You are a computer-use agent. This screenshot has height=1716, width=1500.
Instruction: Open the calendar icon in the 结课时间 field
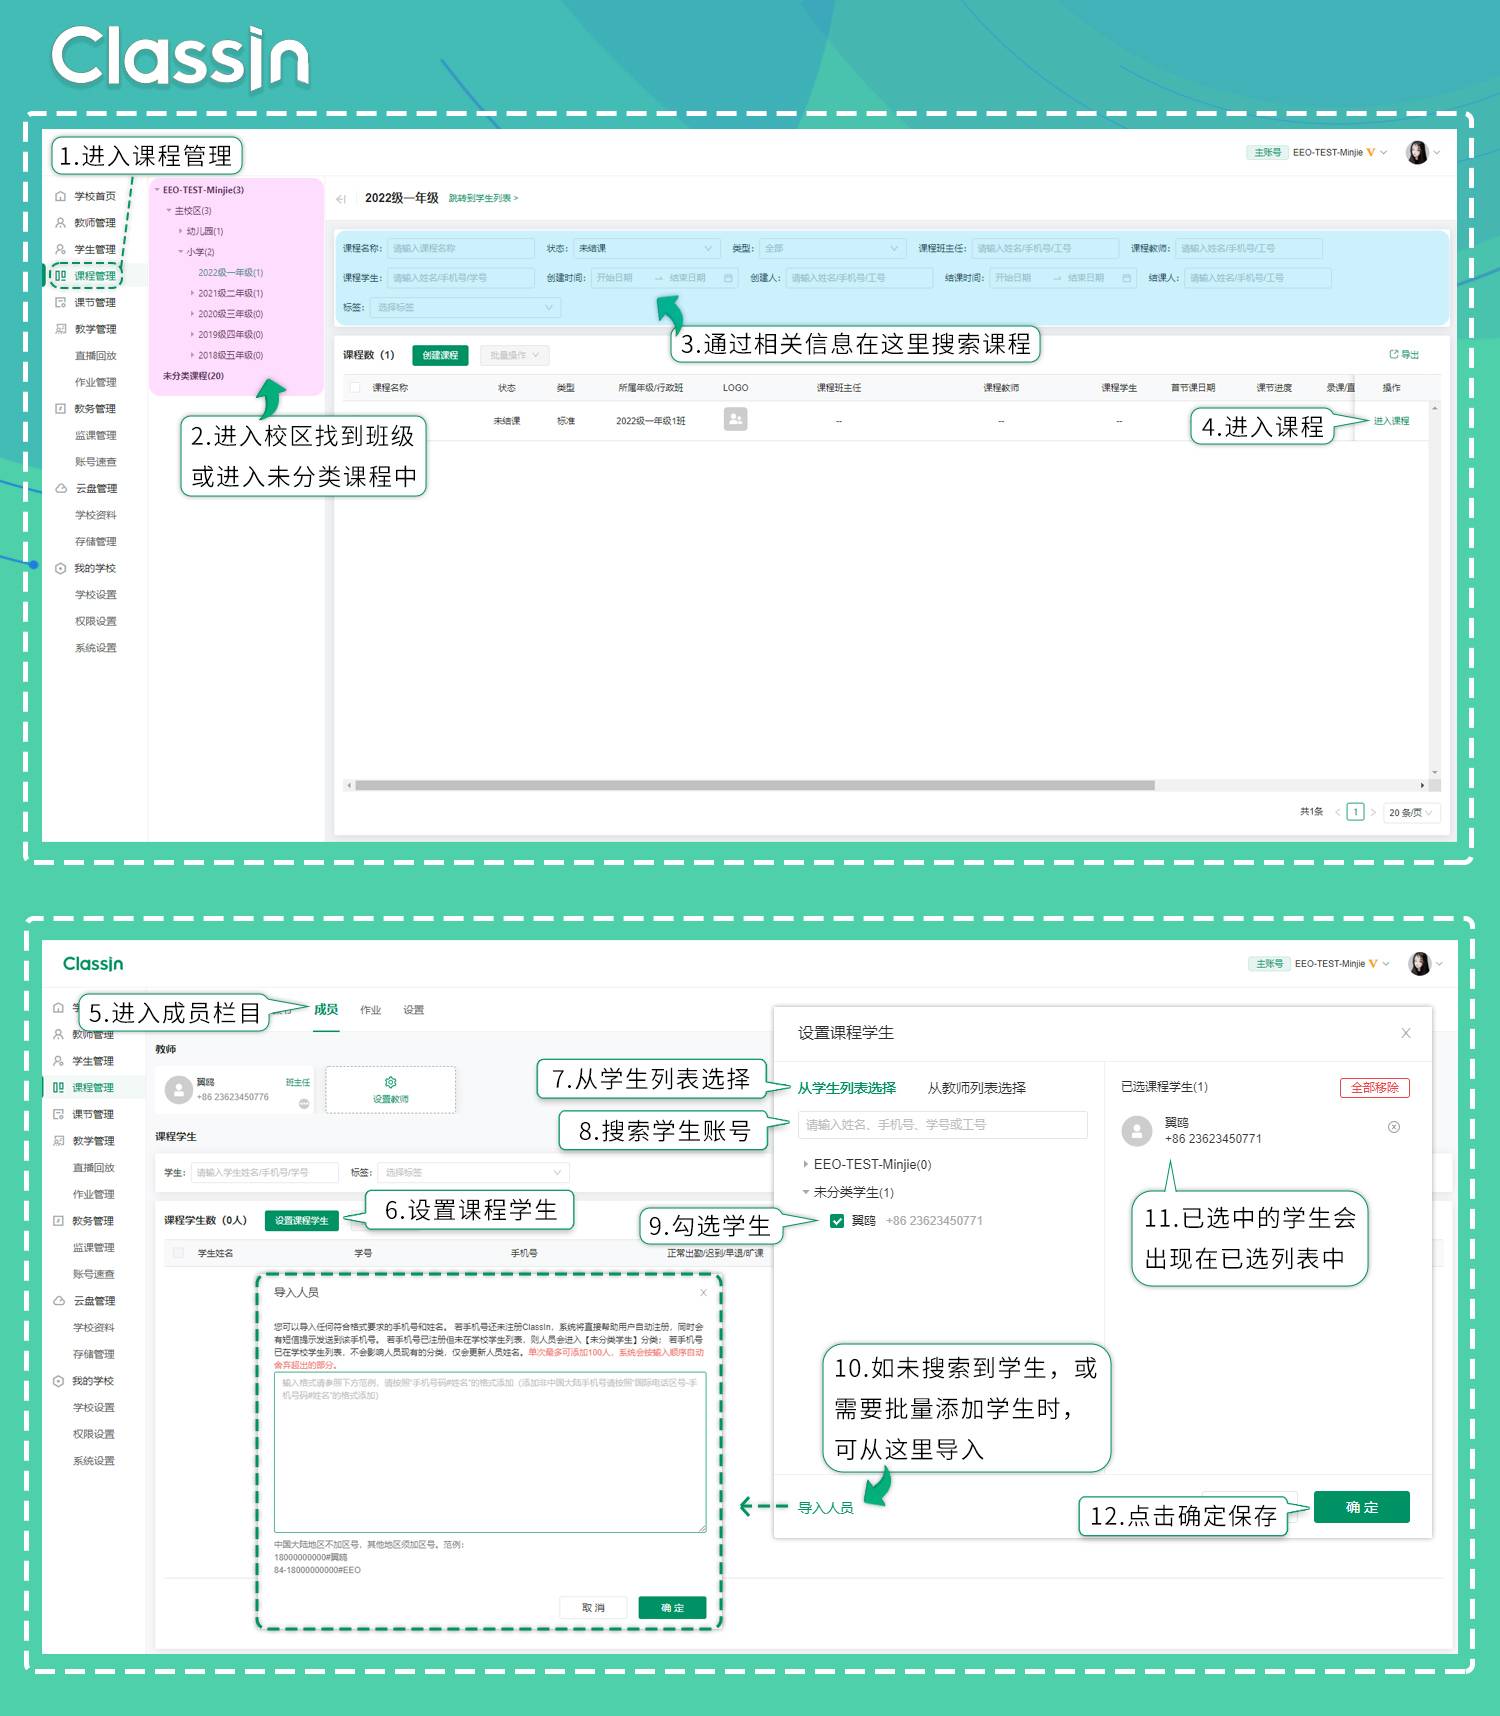click(1127, 278)
